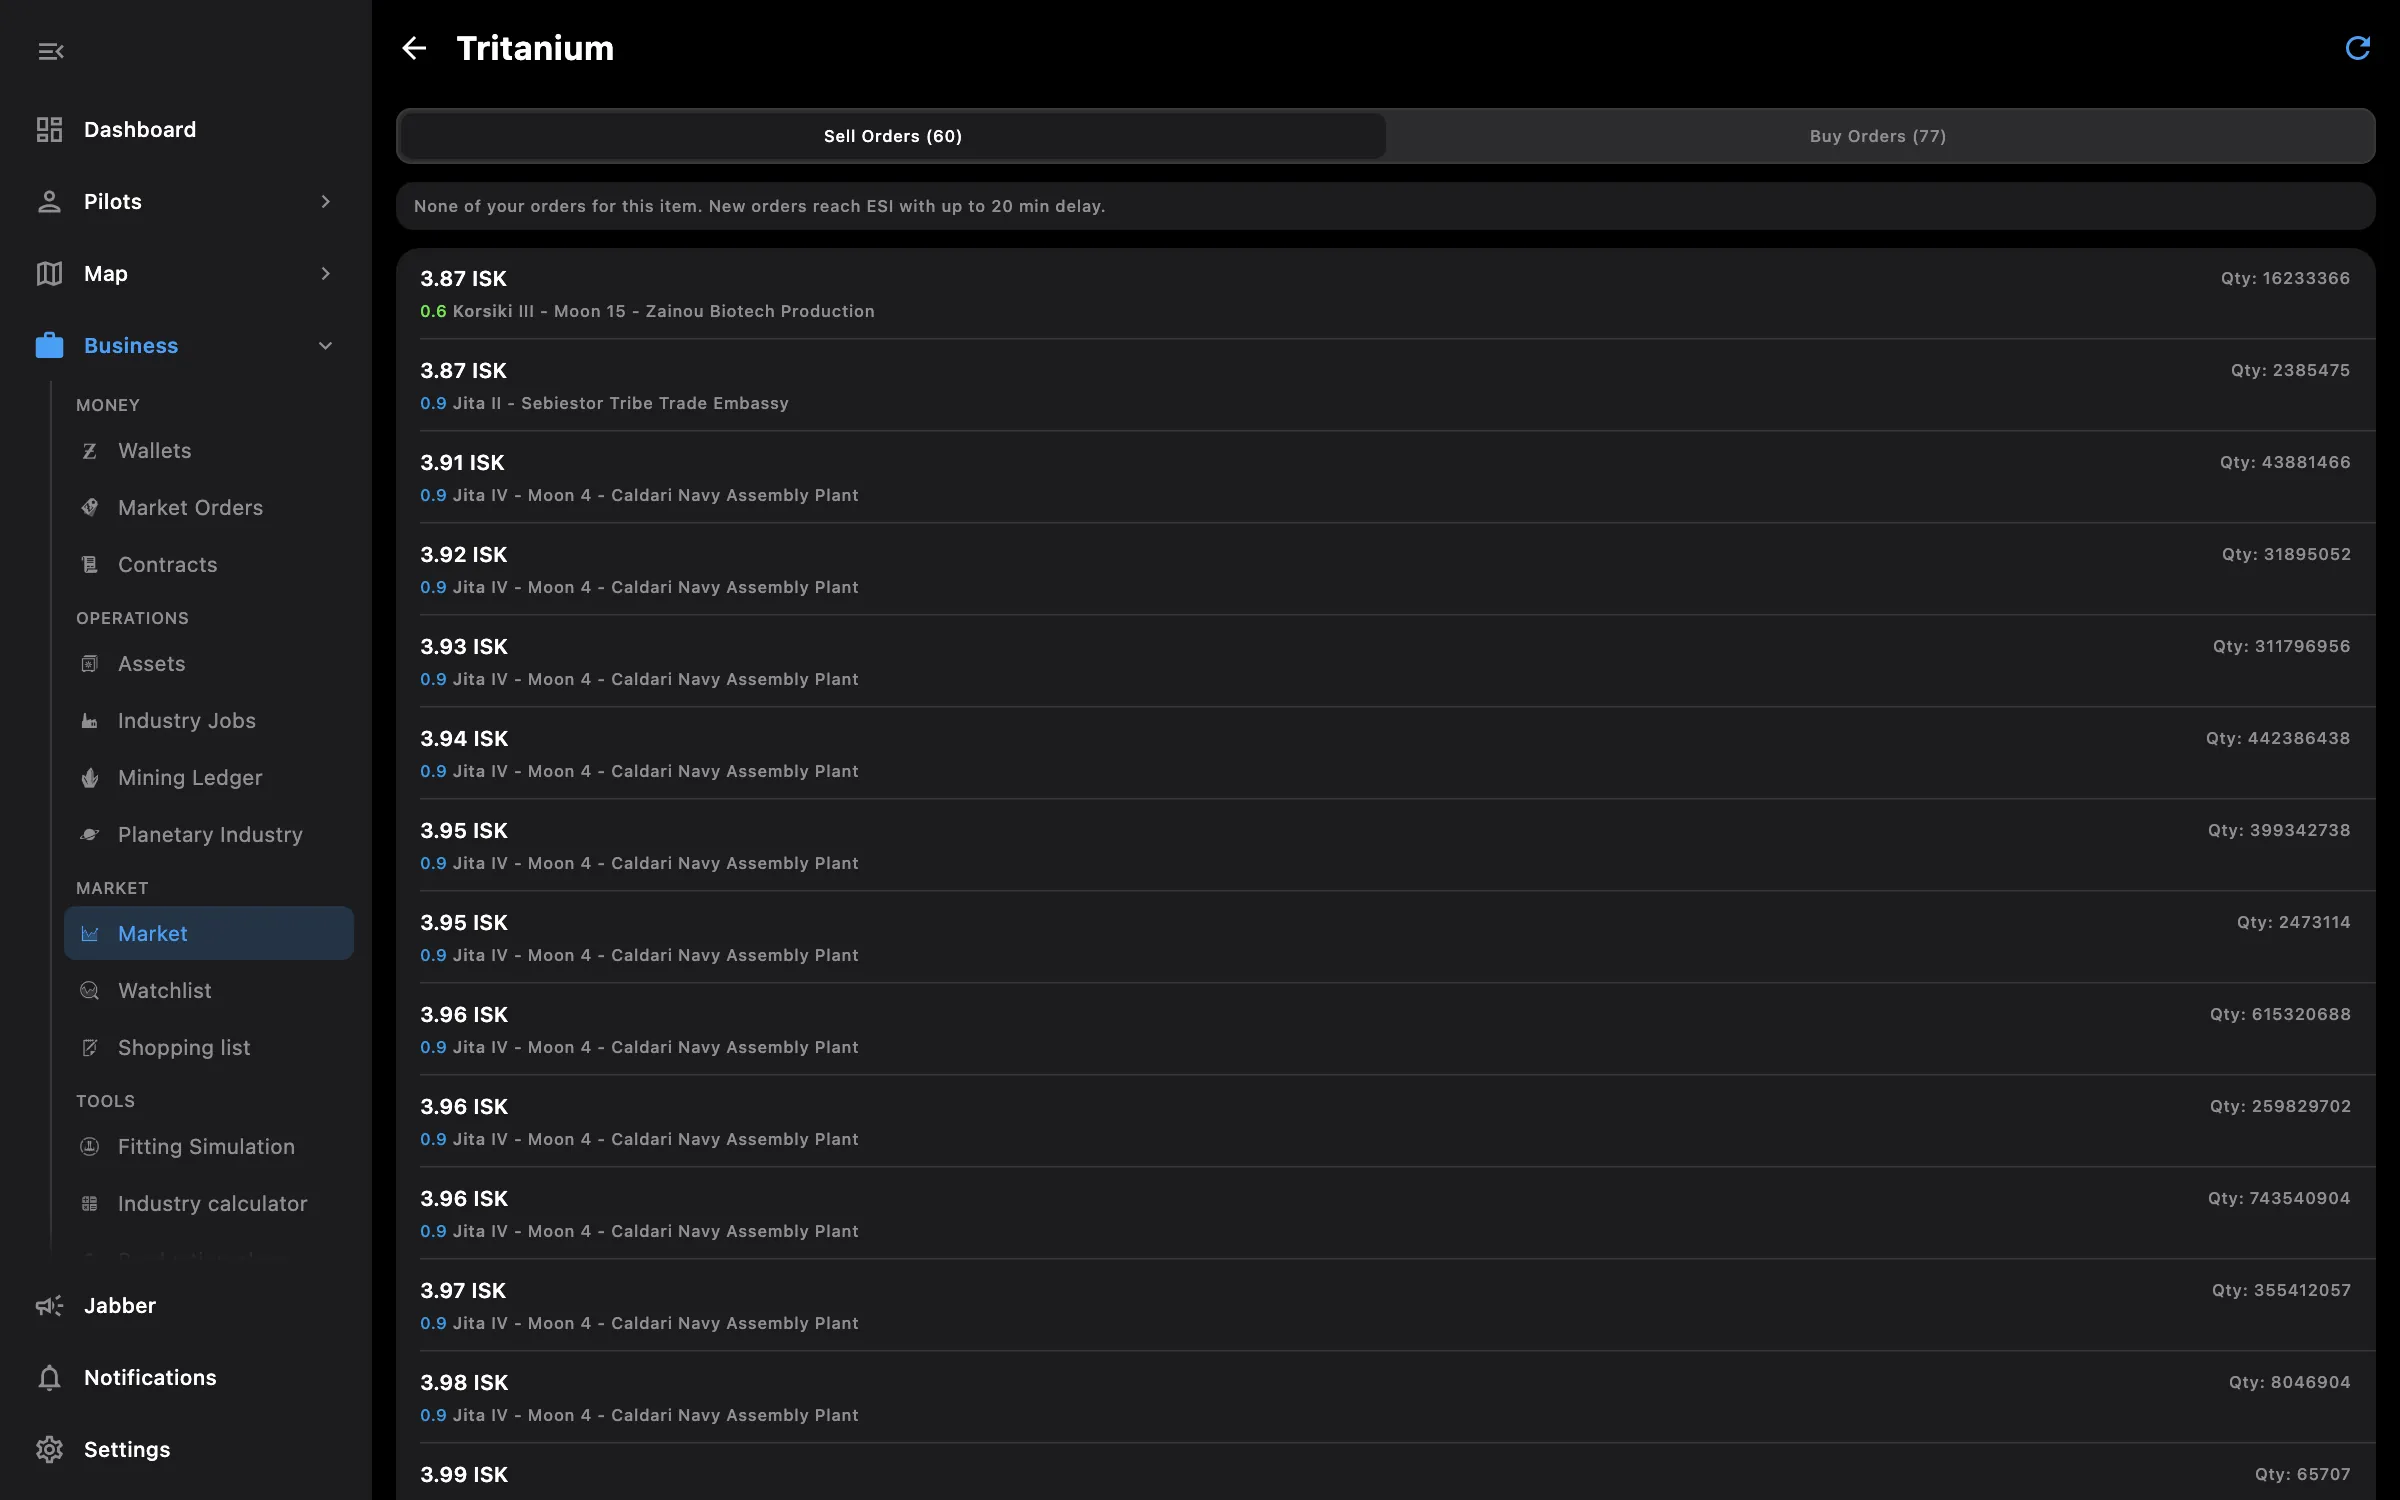2400x1500 pixels.
Task: Click the Contracts icon
Action: [x=90, y=564]
